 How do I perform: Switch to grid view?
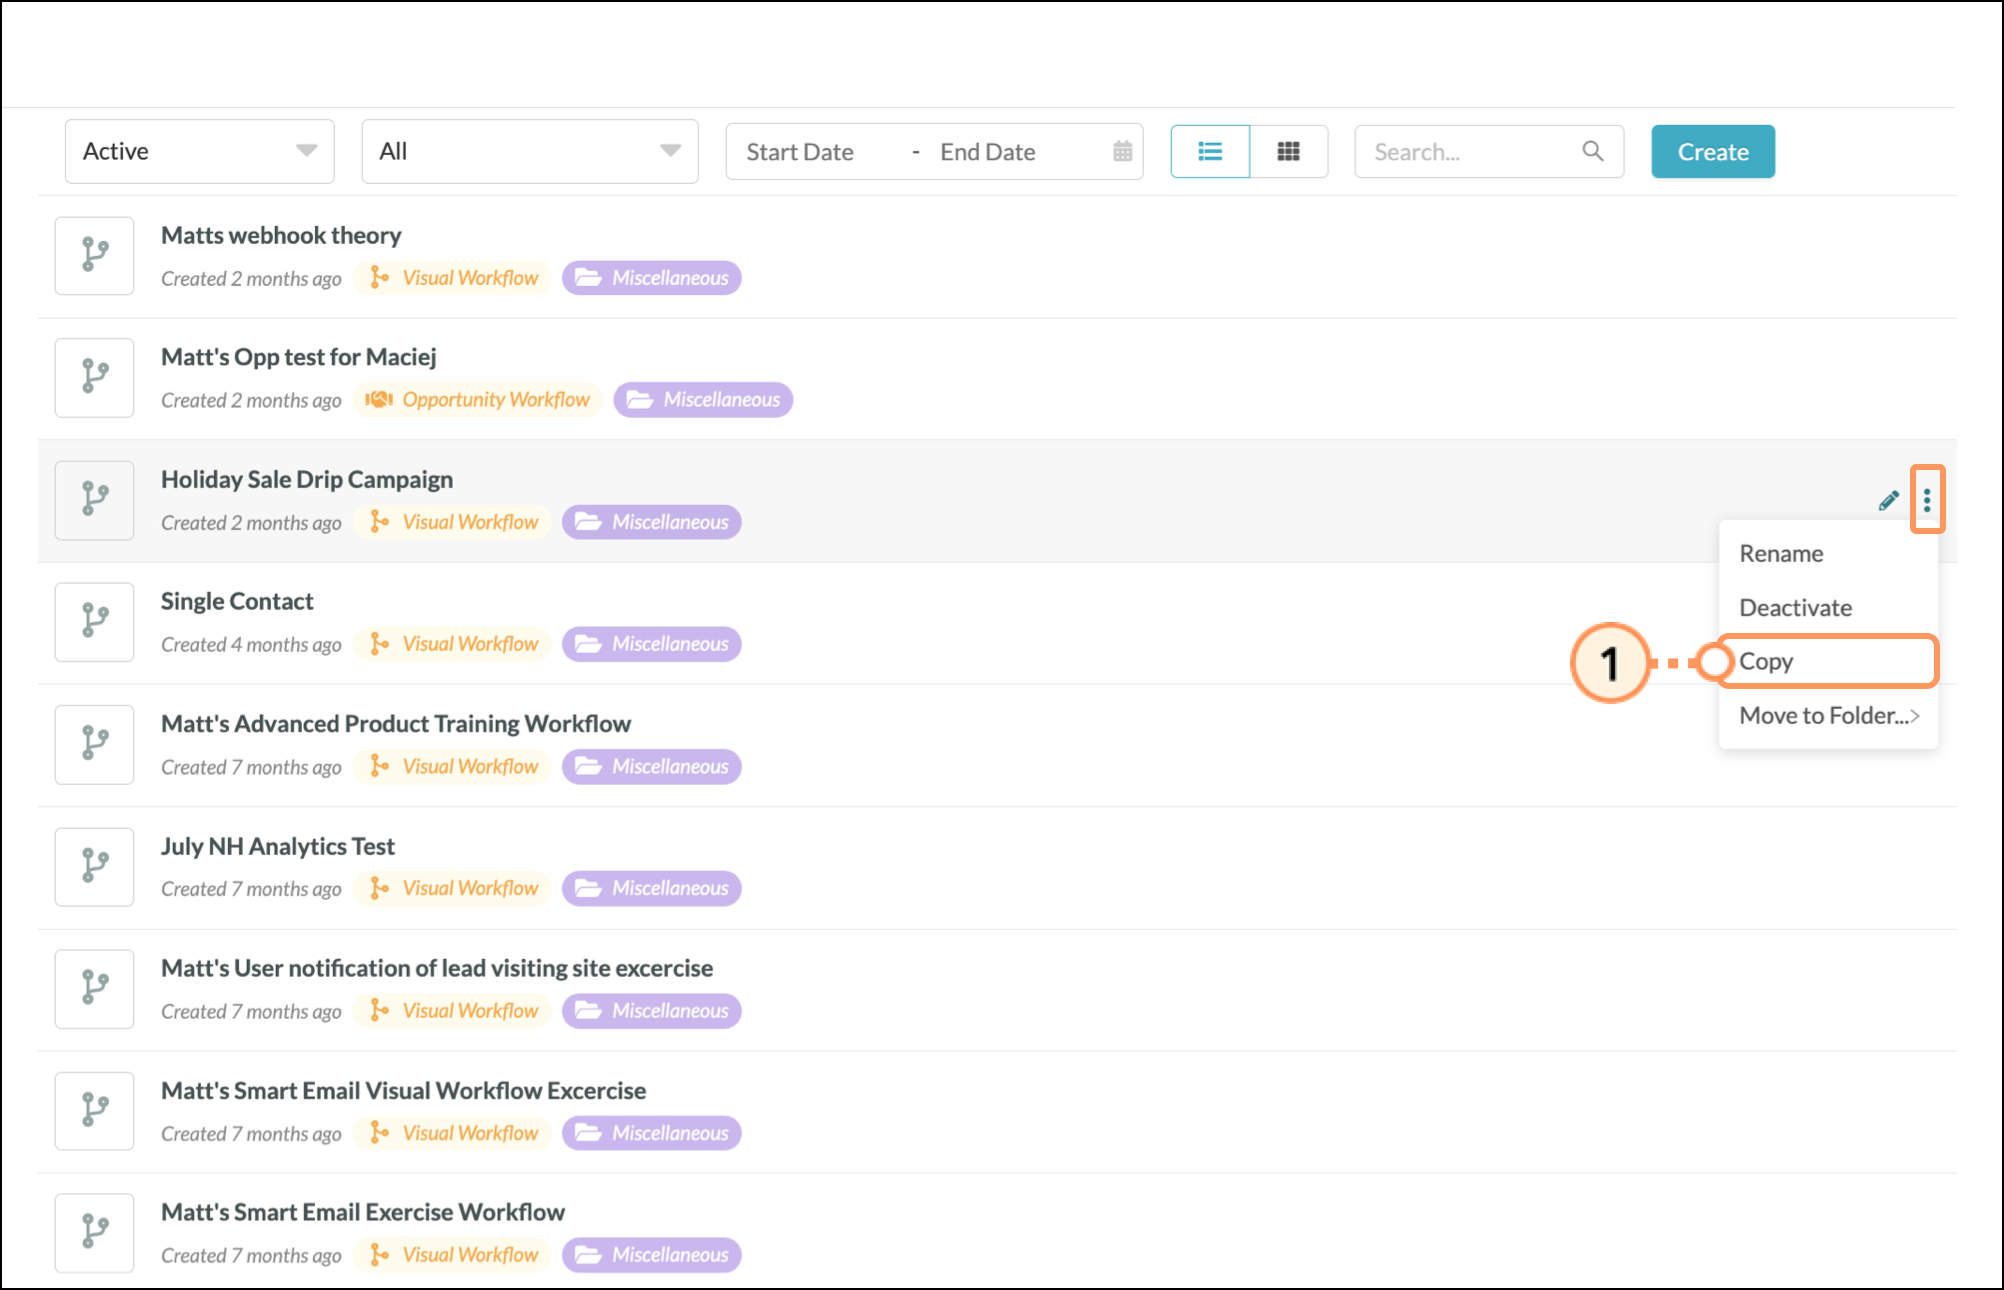pos(1288,152)
